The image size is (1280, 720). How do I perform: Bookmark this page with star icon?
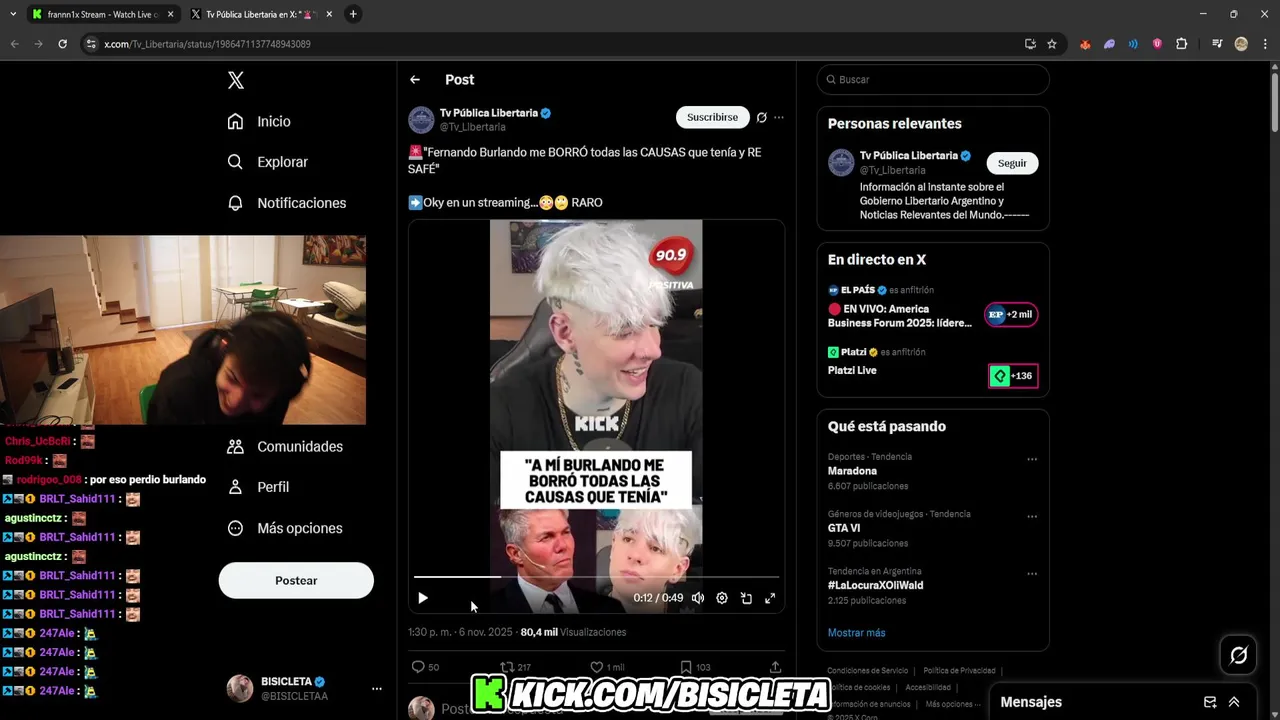[x=1052, y=44]
